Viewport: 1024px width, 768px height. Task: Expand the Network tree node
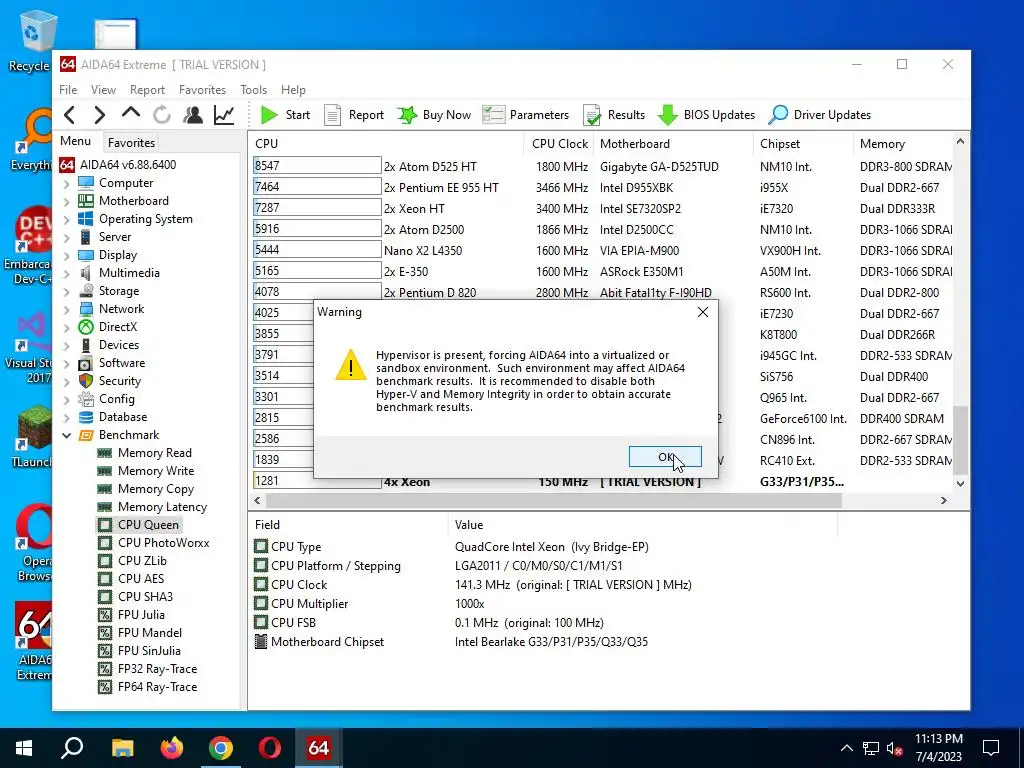tap(66, 310)
